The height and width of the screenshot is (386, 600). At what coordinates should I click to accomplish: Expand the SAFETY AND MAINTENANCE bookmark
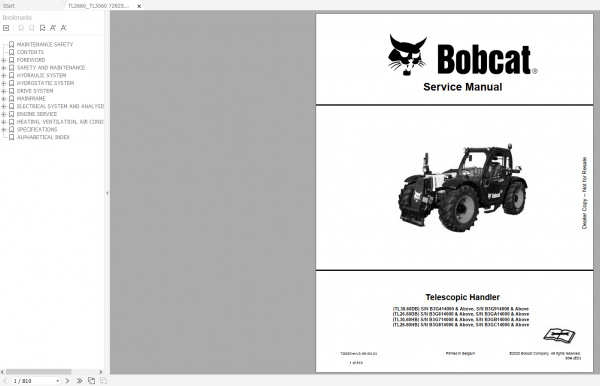pos(3,68)
